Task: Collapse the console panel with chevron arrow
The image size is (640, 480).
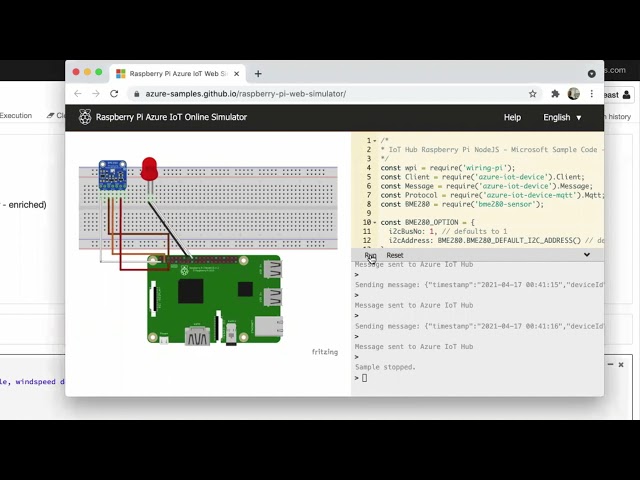Action: tap(587, 255)
